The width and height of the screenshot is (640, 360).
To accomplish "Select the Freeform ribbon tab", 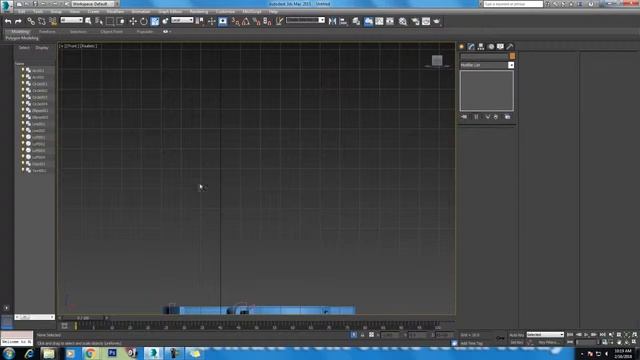I will tap(47, 31).
